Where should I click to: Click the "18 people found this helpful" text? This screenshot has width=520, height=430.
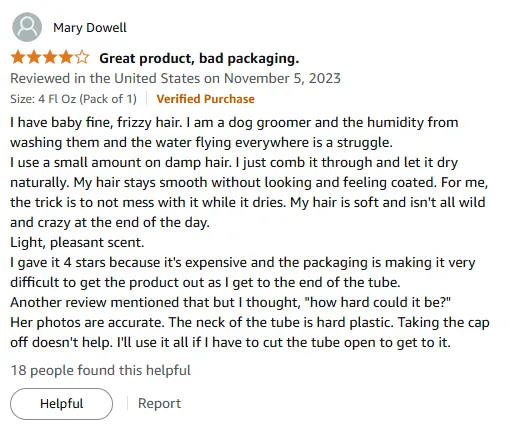(101, 370)
